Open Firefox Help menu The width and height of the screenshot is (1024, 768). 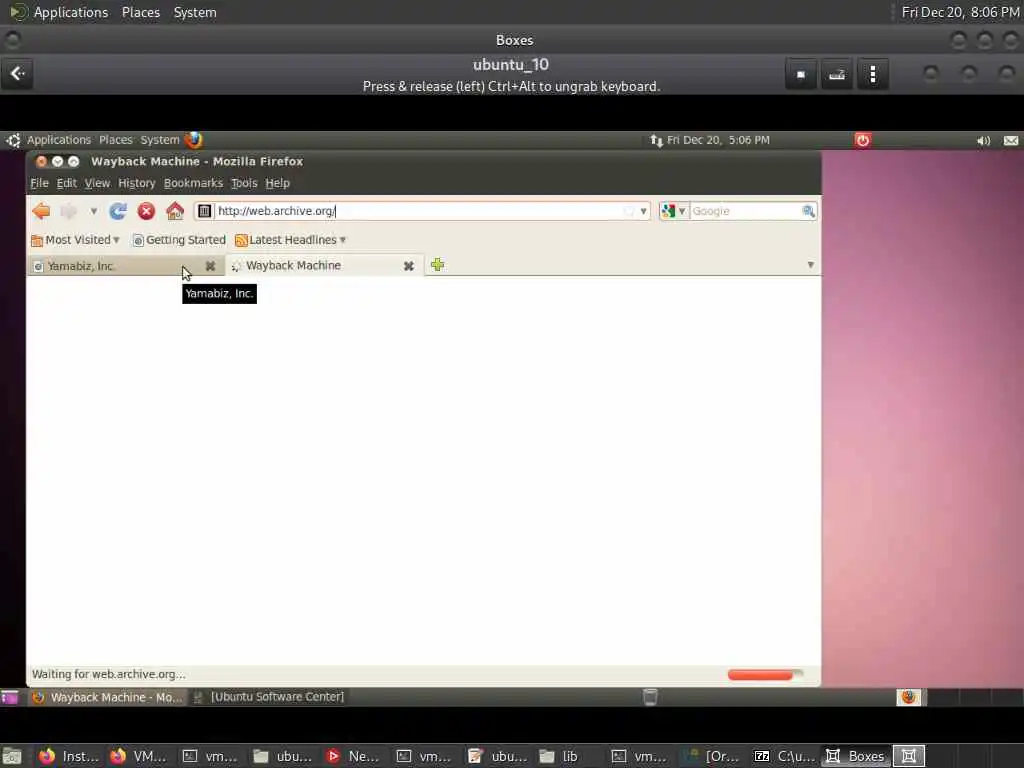(278, 184)
